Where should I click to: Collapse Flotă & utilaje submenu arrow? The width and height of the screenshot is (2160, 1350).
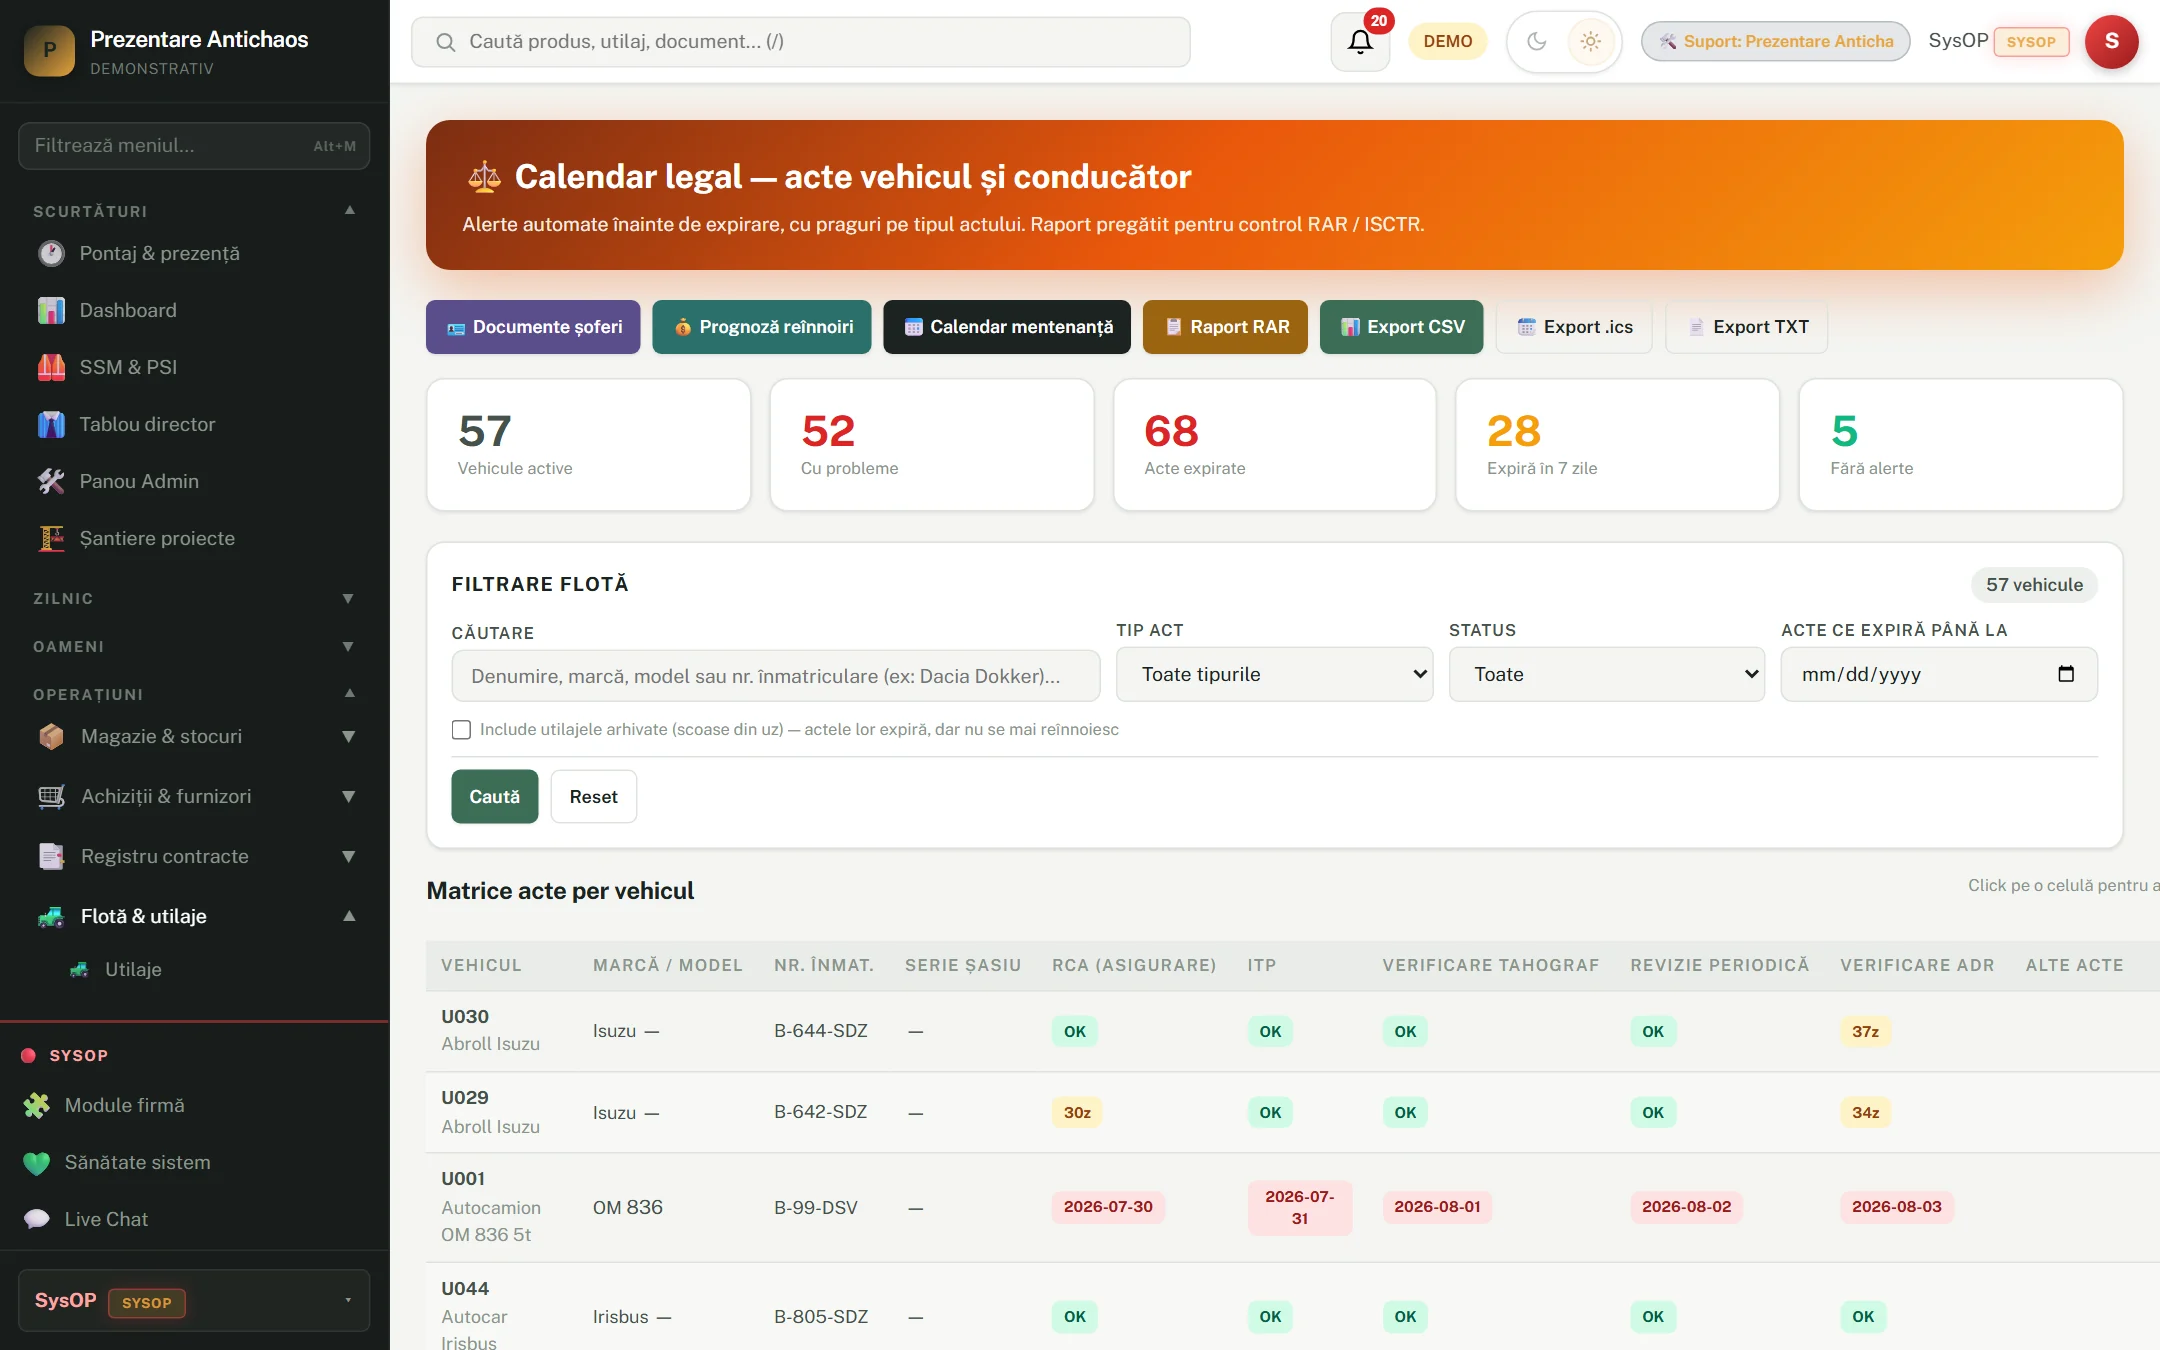click(349, 917)
